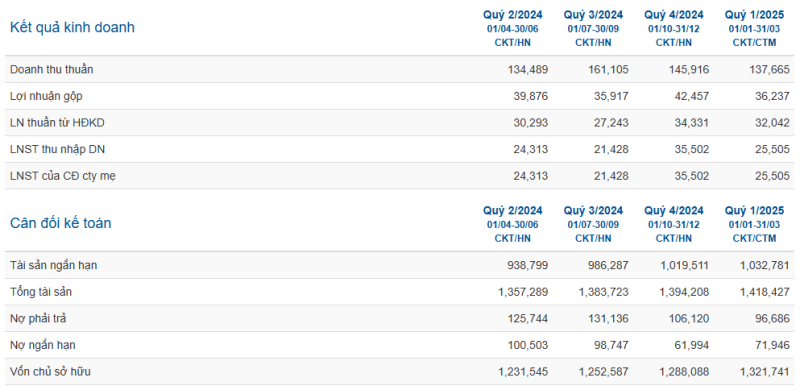Select the Doanh thu thuần row label
This screenshot has height=386, width=800.
pos(52,69)
